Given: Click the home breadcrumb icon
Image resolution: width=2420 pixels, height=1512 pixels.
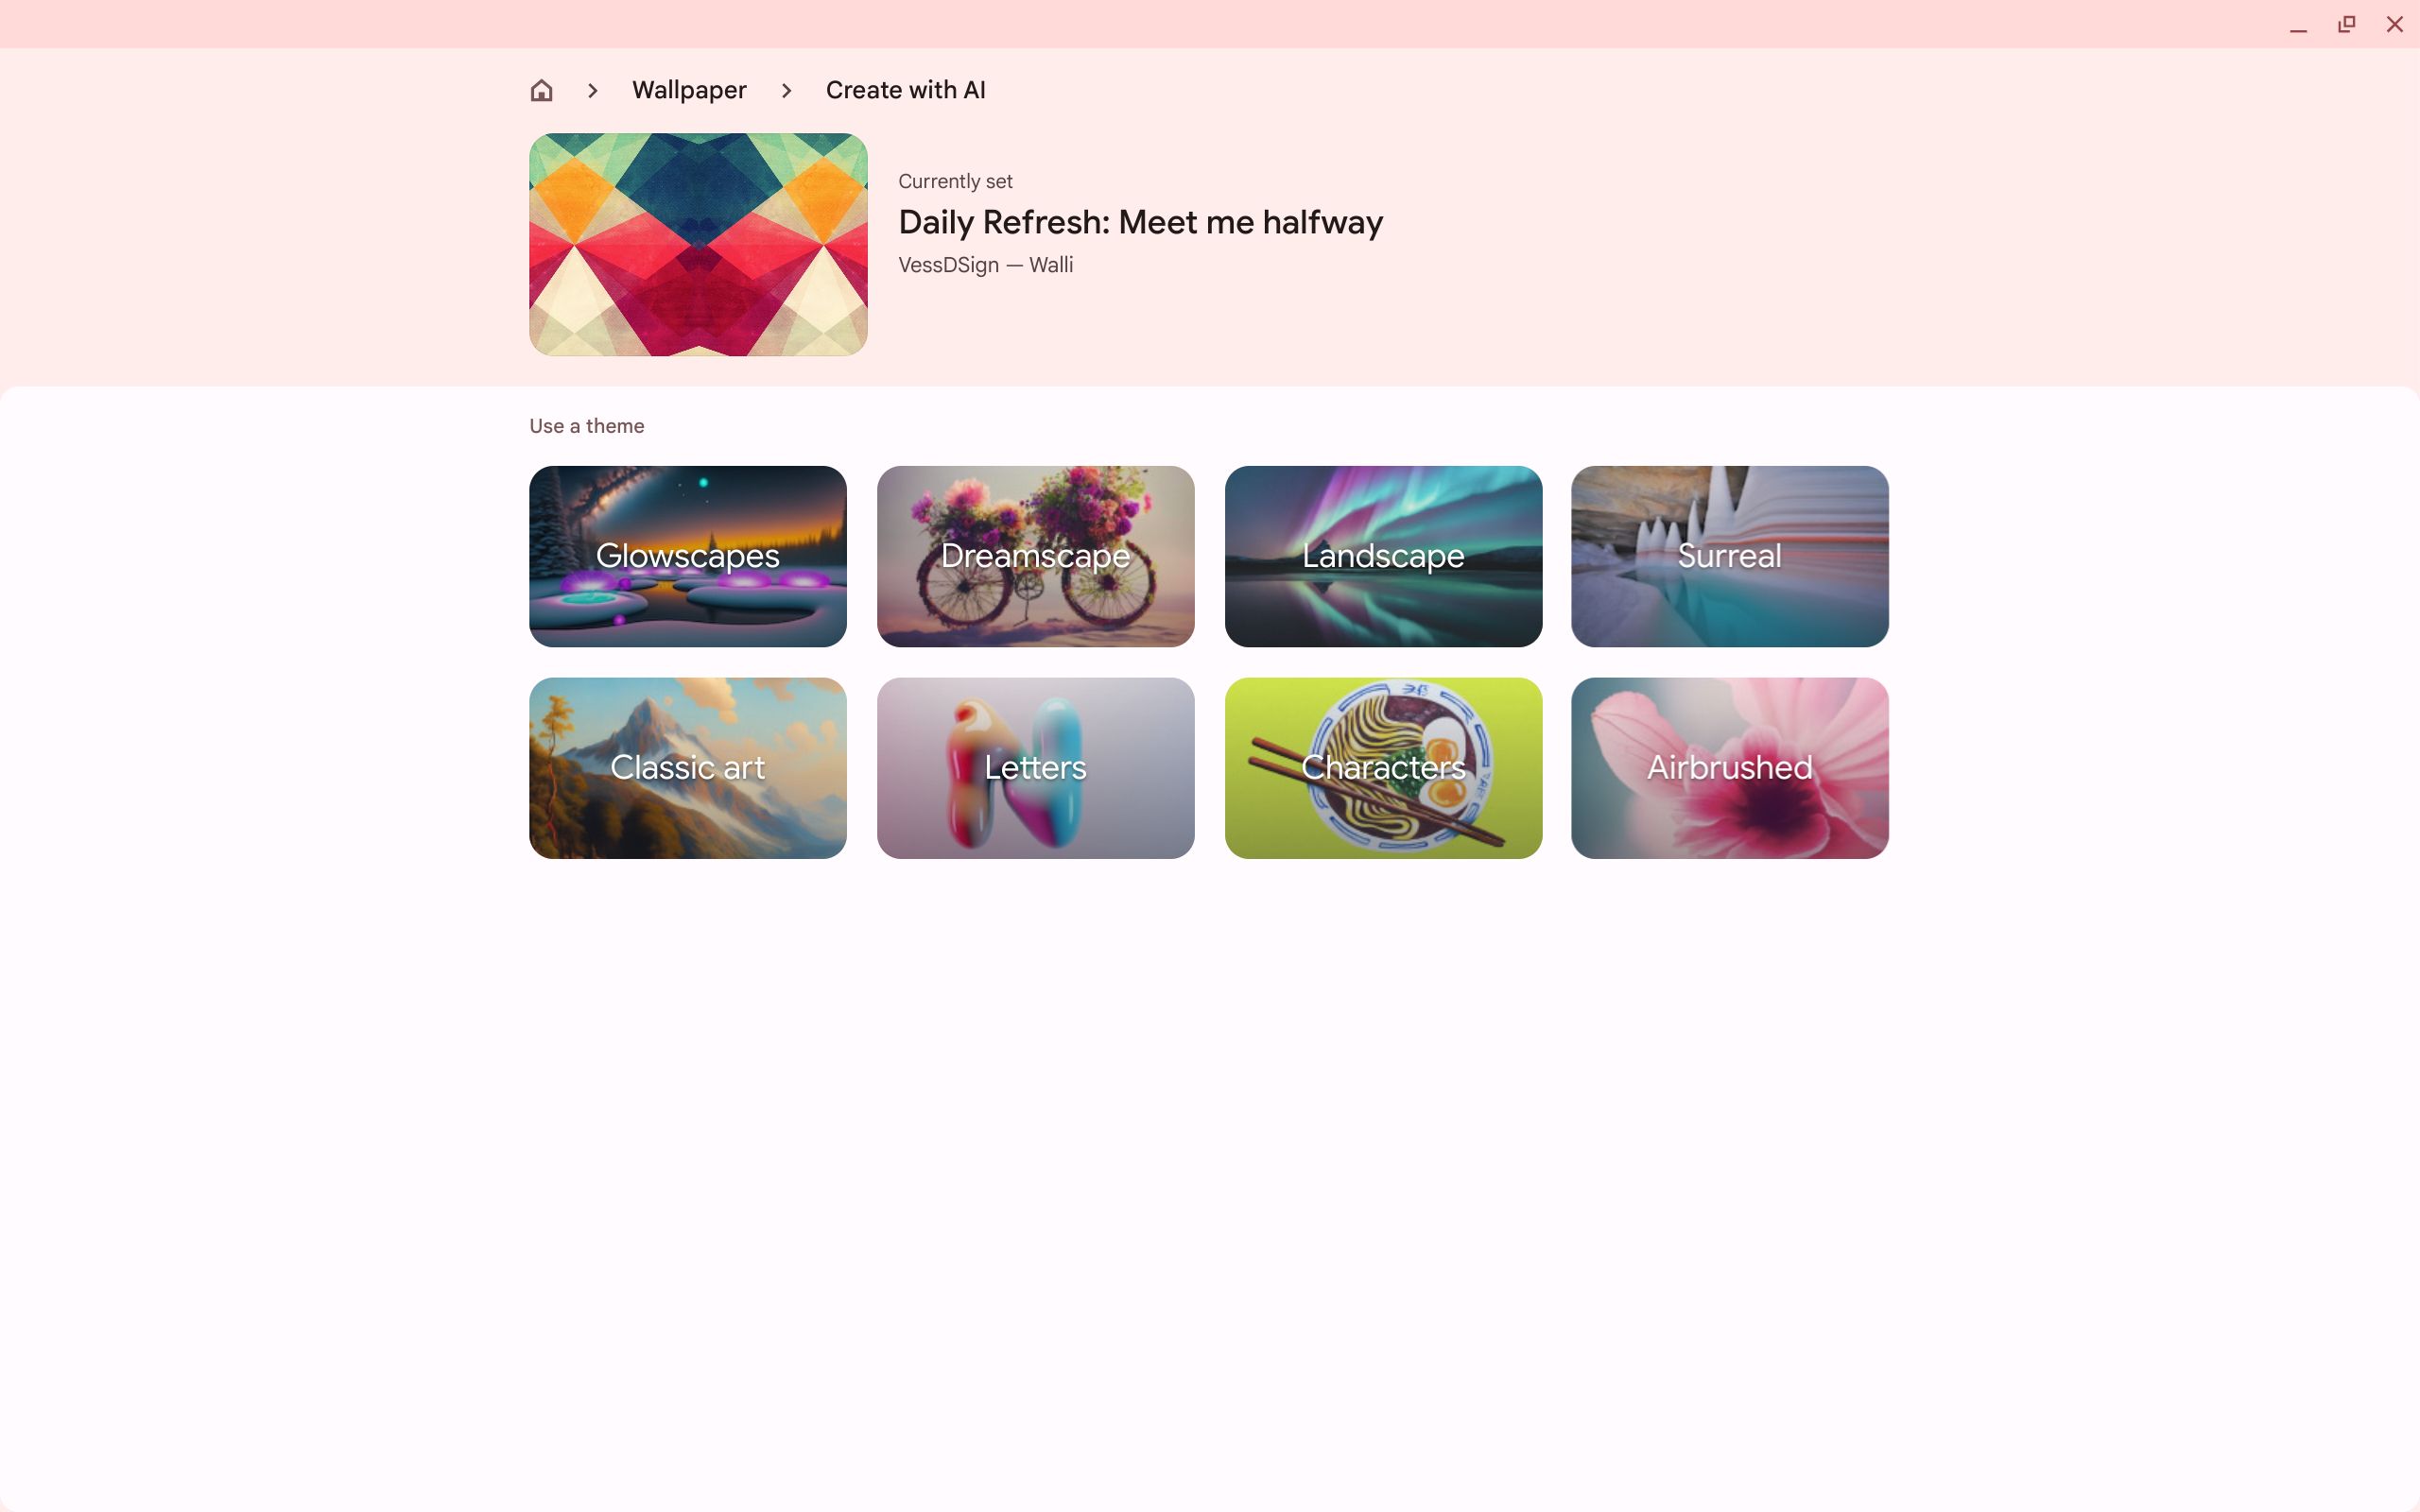Looking at the screenshot, I should pyautogui.click(x=542, y=89).
